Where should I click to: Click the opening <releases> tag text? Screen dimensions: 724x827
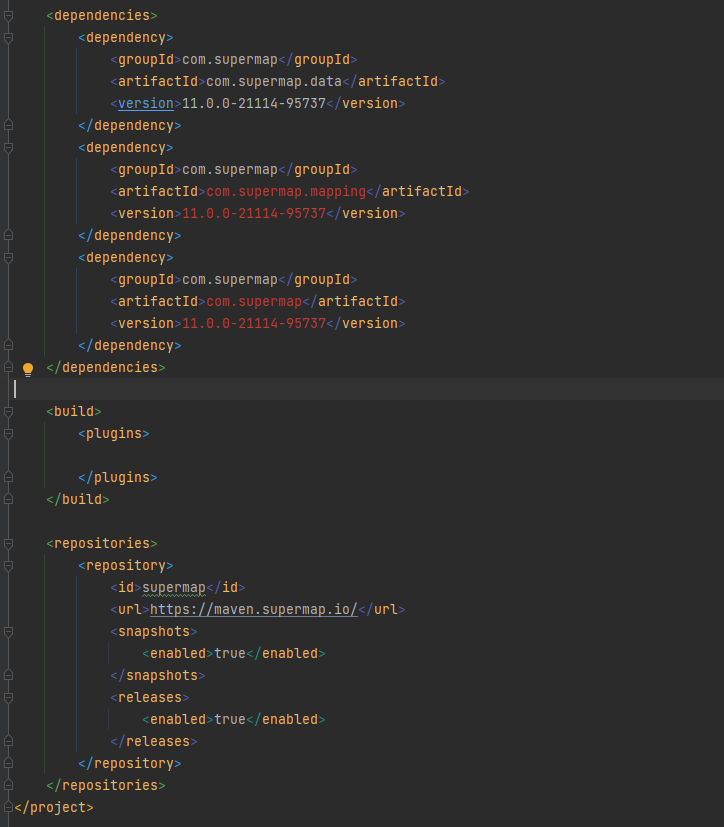pyautogui.click(x=150, y=697)
